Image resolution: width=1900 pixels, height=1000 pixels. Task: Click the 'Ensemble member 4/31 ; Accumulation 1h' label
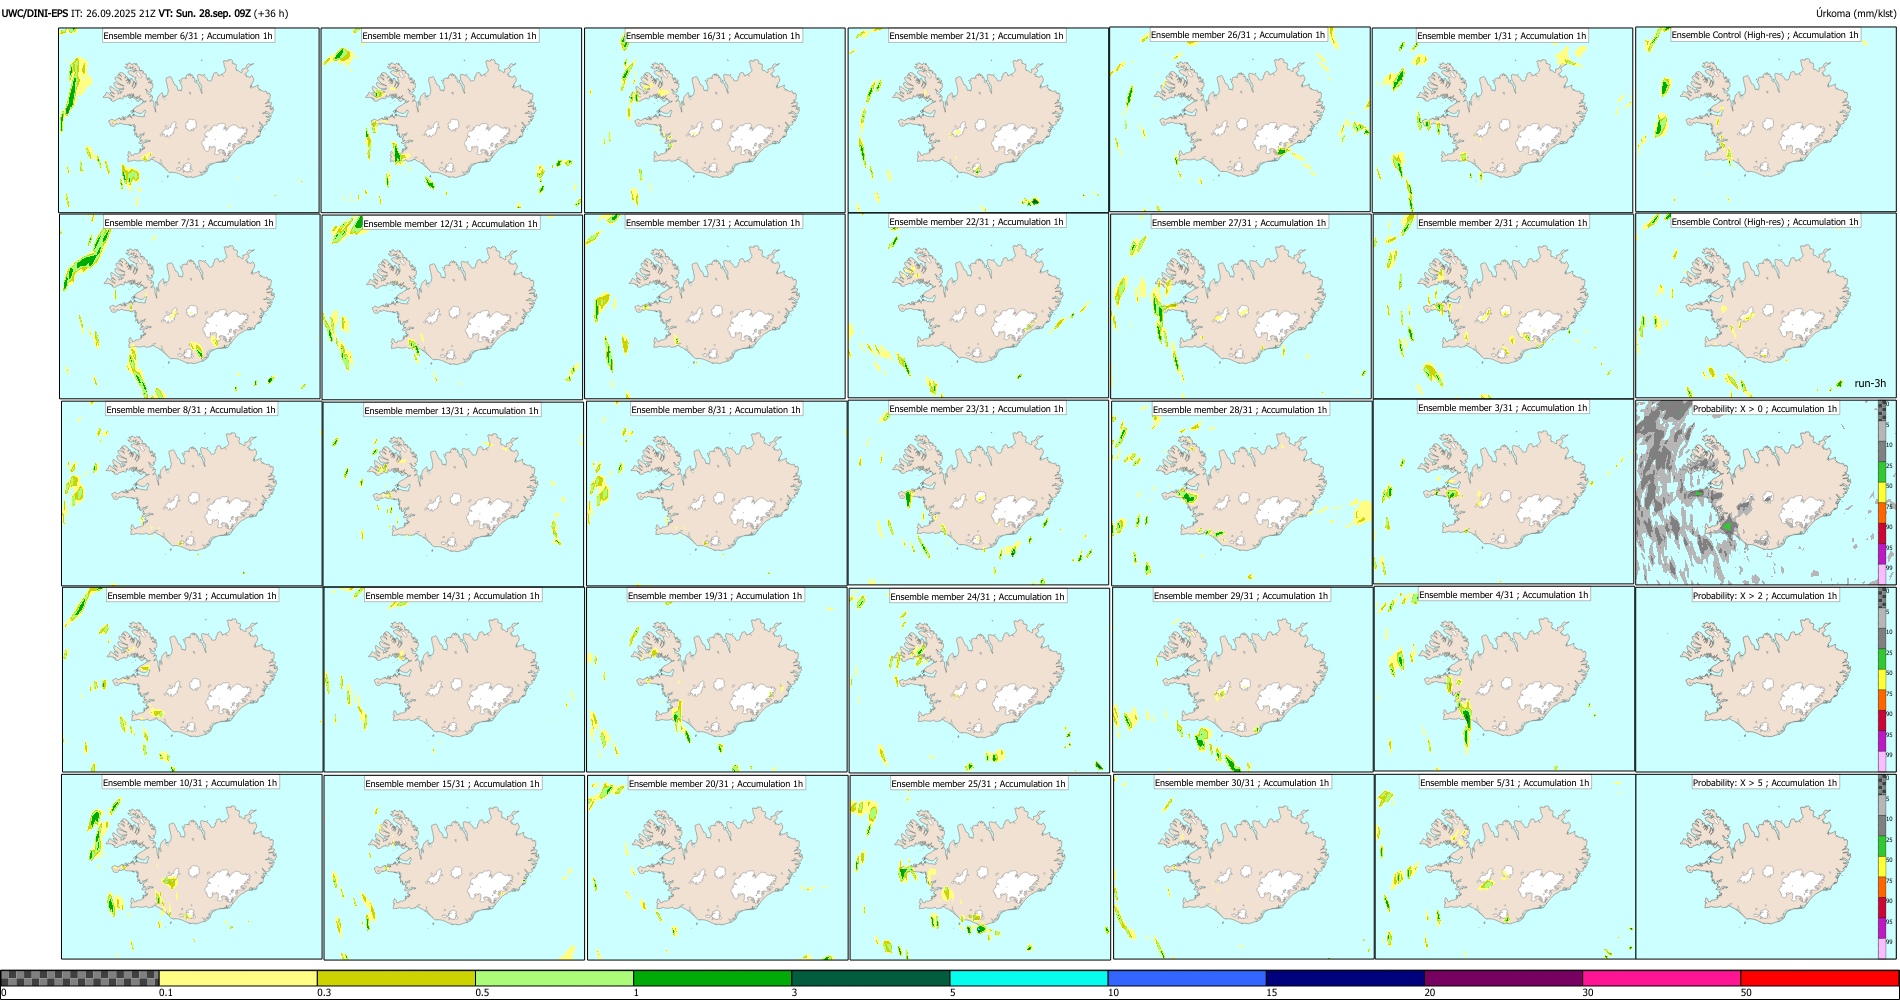pos(1504,595)
